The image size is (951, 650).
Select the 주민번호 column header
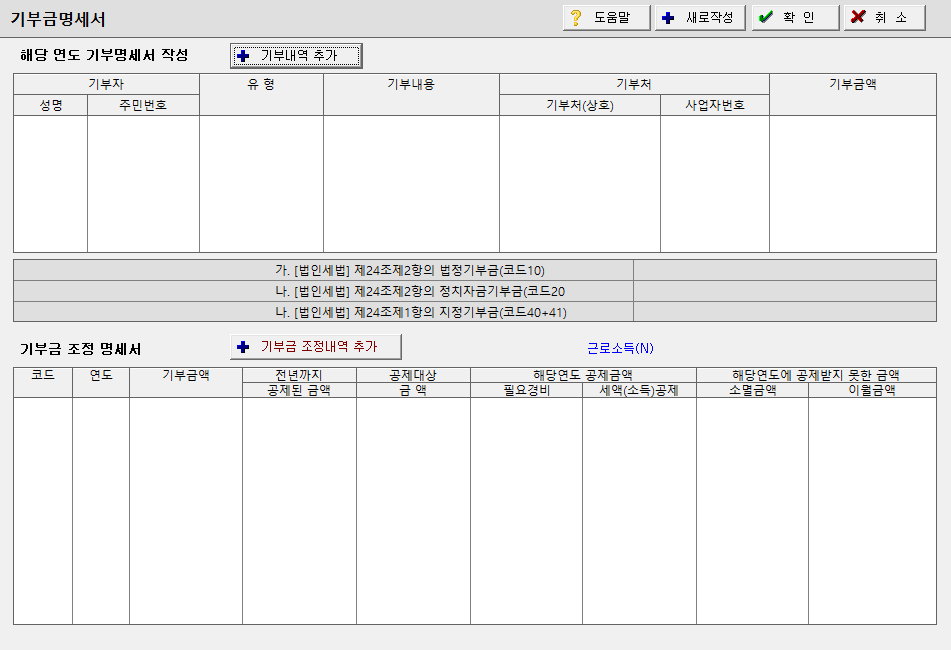tap(143, 106)
